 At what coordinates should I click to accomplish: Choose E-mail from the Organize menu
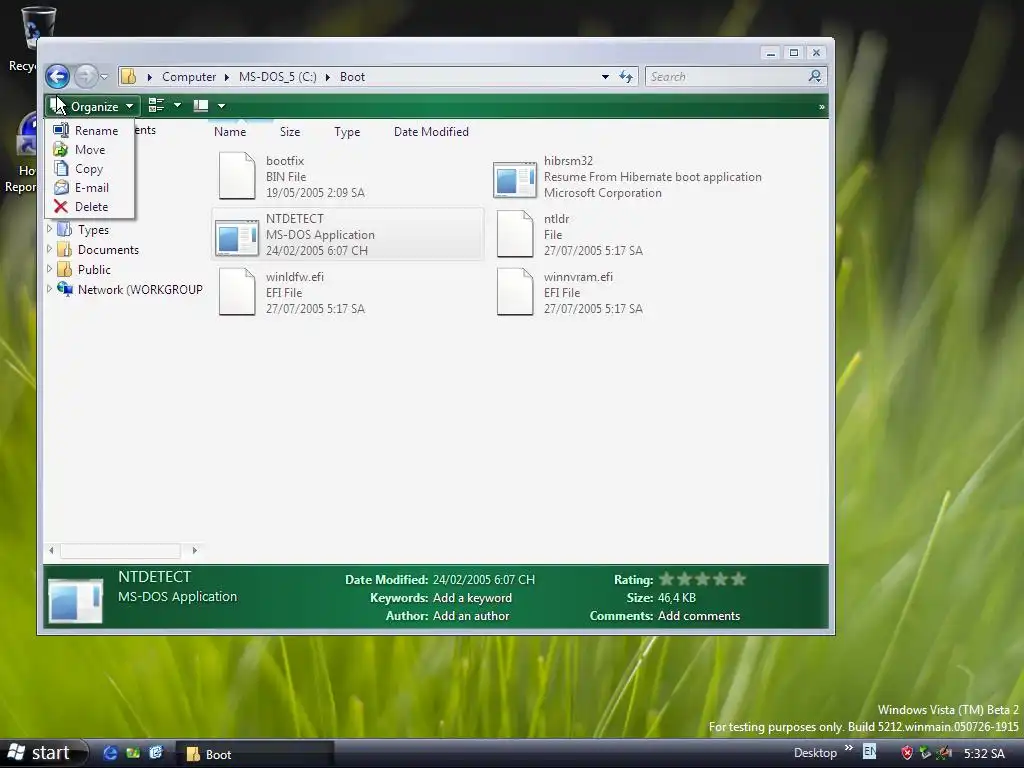tap(89, 187)
